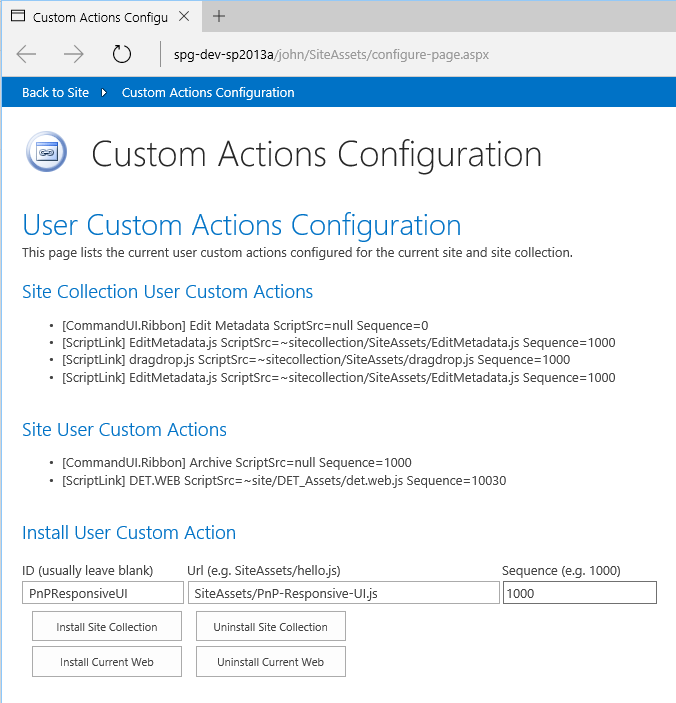The image size is (676, 703).
Task: Click the Sequence field showing 1000
Action: coord(579,593)
